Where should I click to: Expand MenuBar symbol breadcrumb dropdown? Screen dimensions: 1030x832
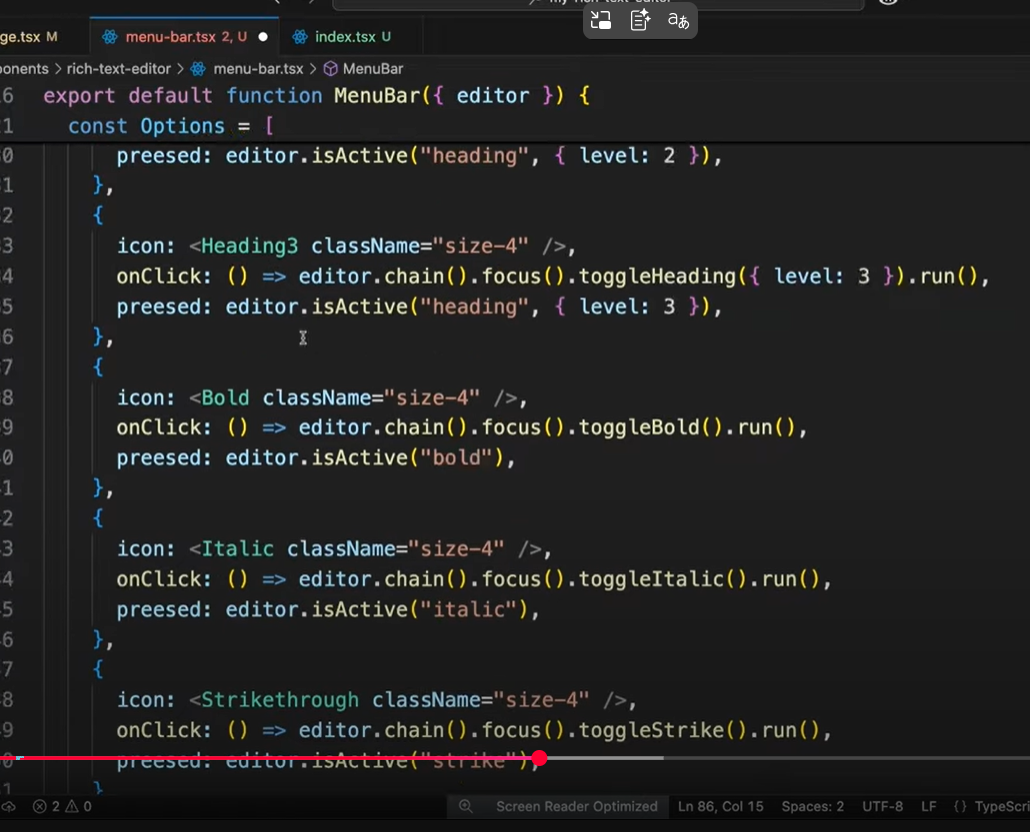click(372, 69)
